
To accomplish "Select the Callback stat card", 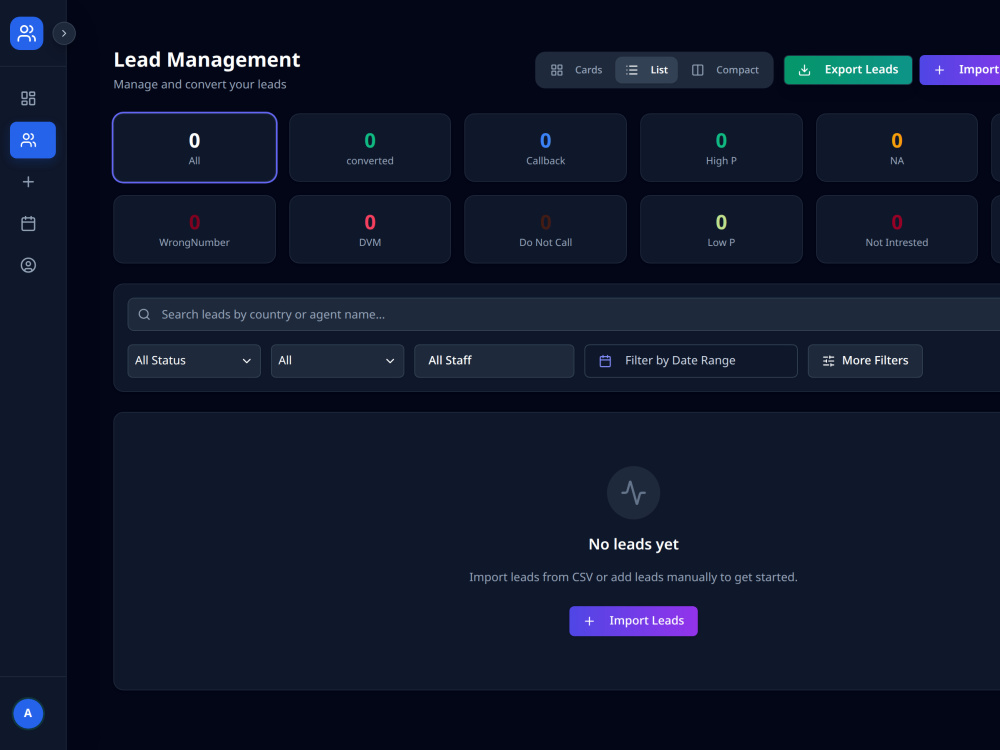I will click(545, 147).
